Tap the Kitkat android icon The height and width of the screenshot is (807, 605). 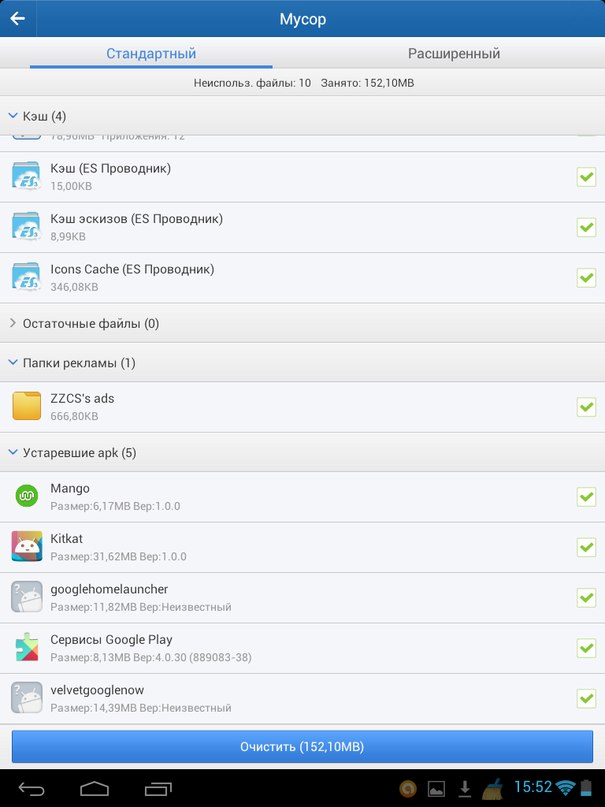[27, 547]
